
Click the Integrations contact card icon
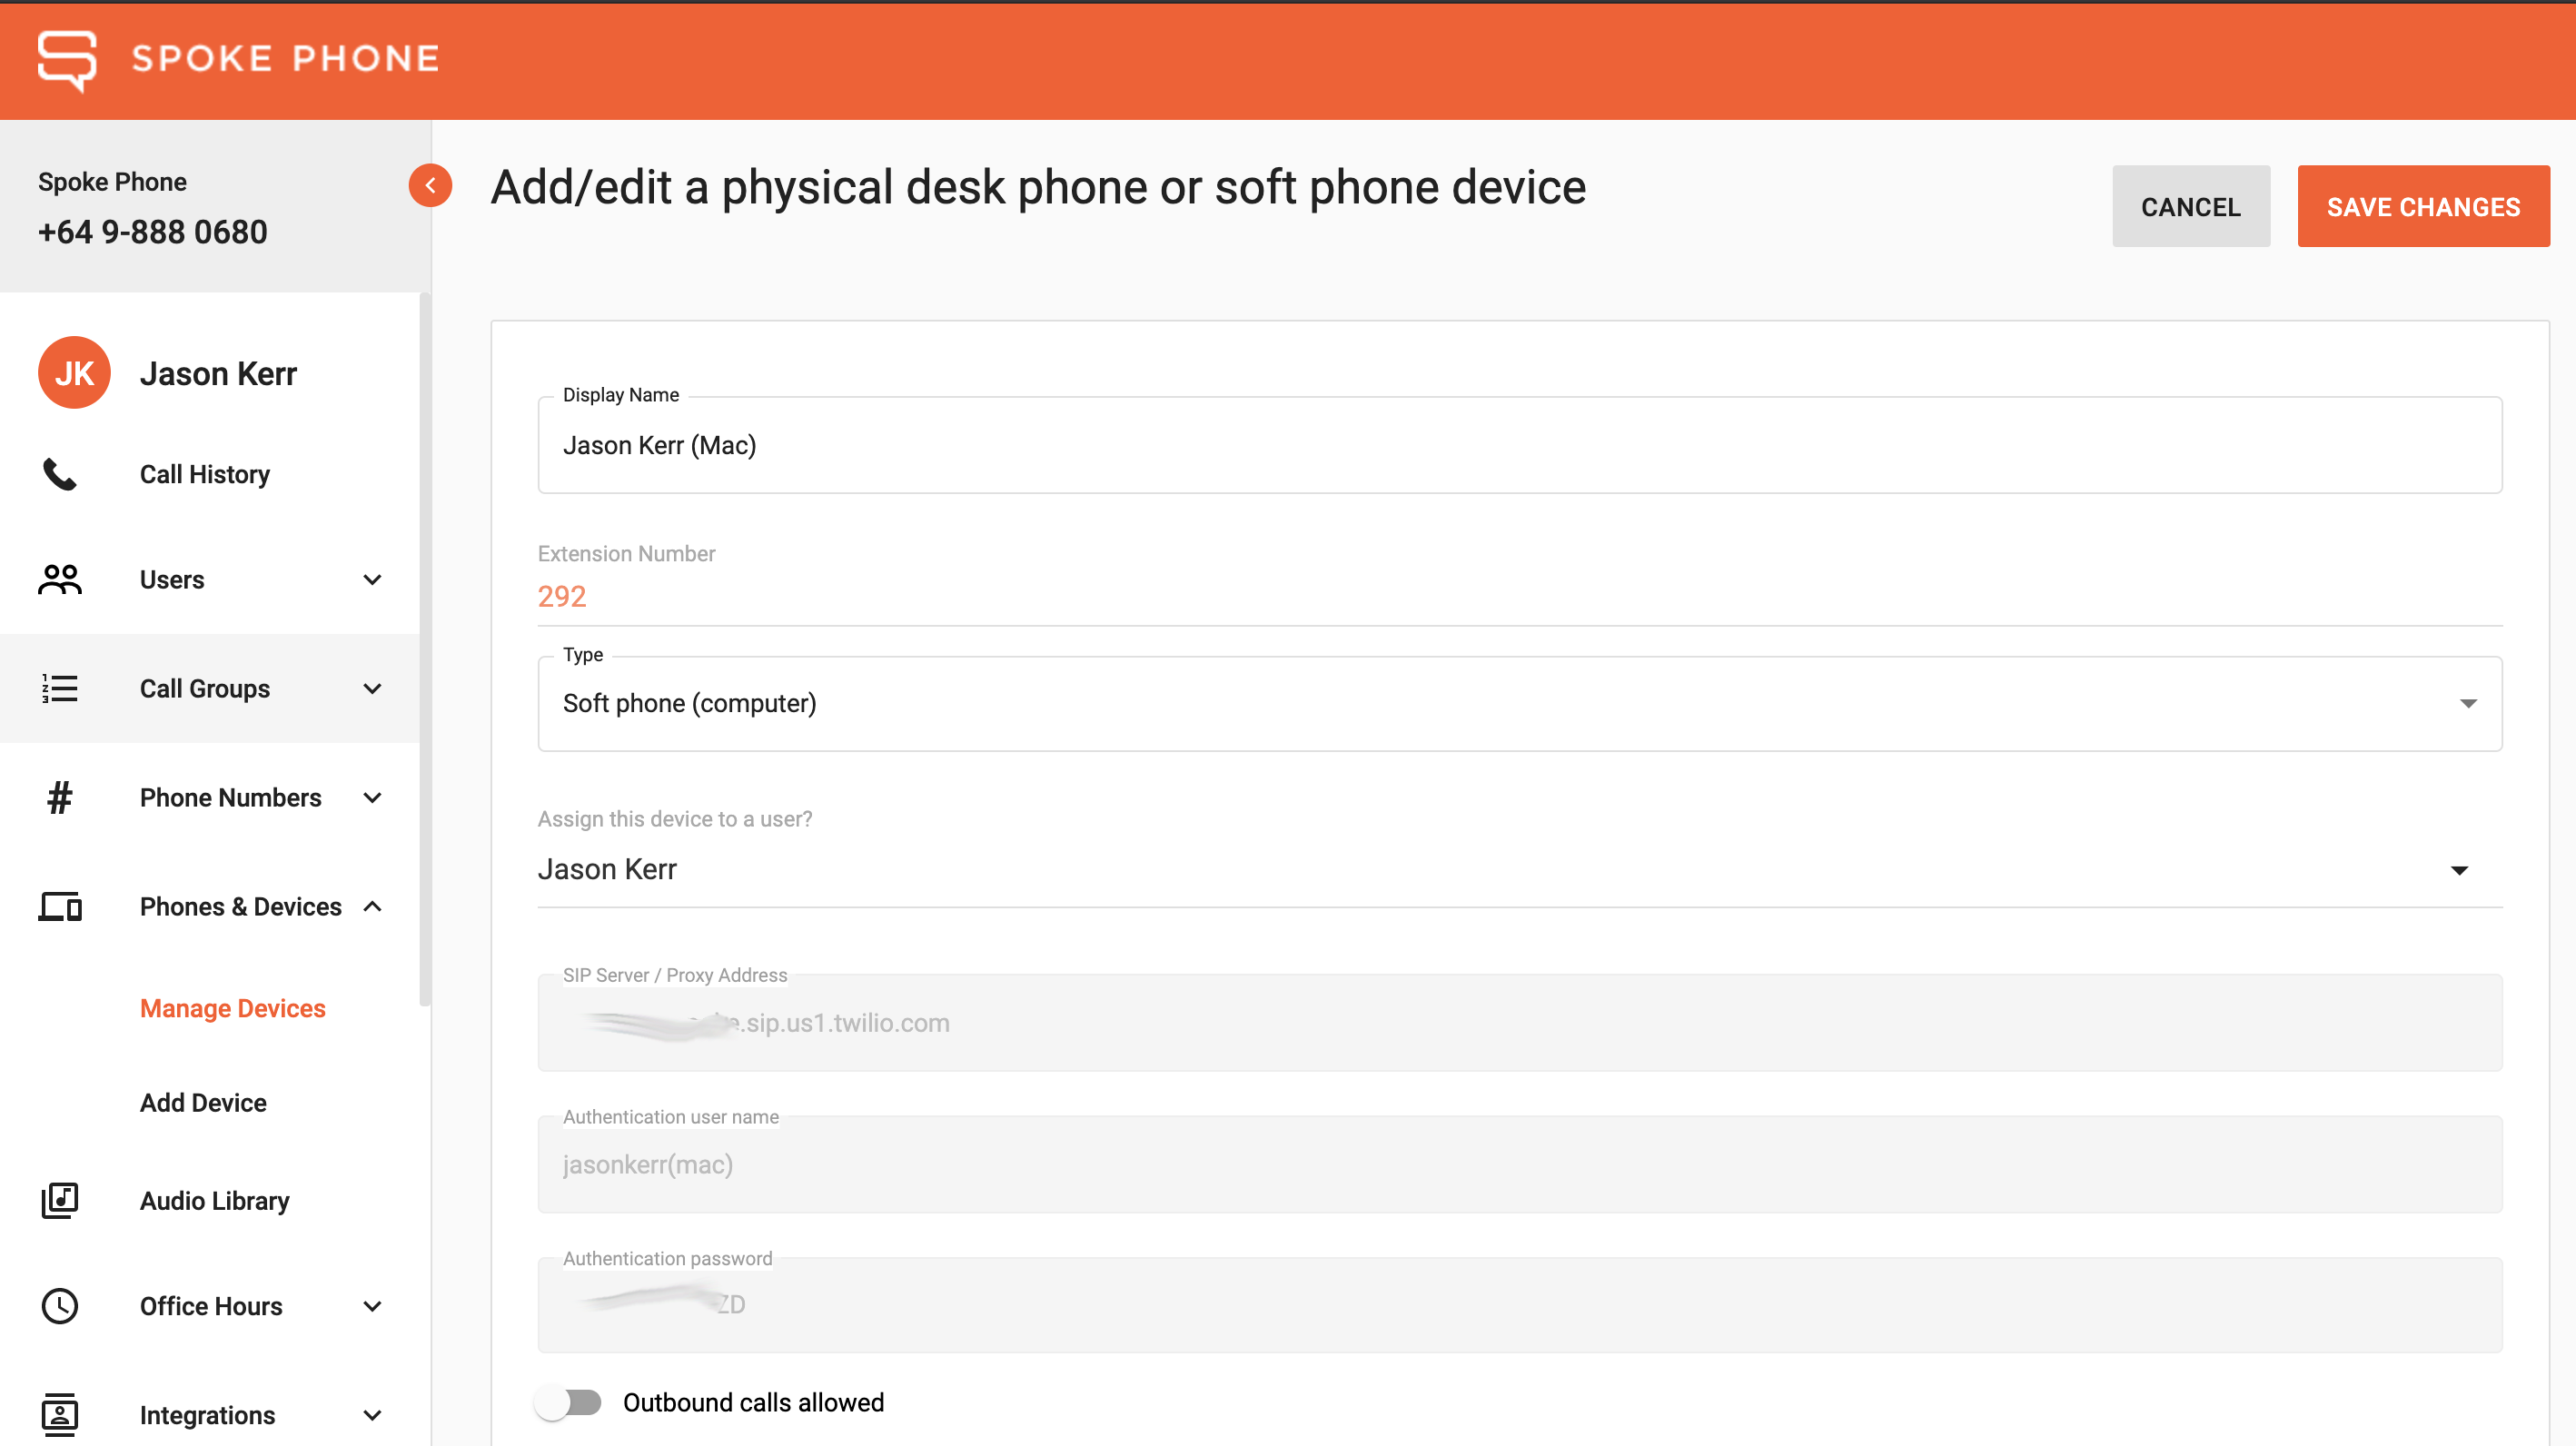pyautogui.click(x=60, y=1415)
